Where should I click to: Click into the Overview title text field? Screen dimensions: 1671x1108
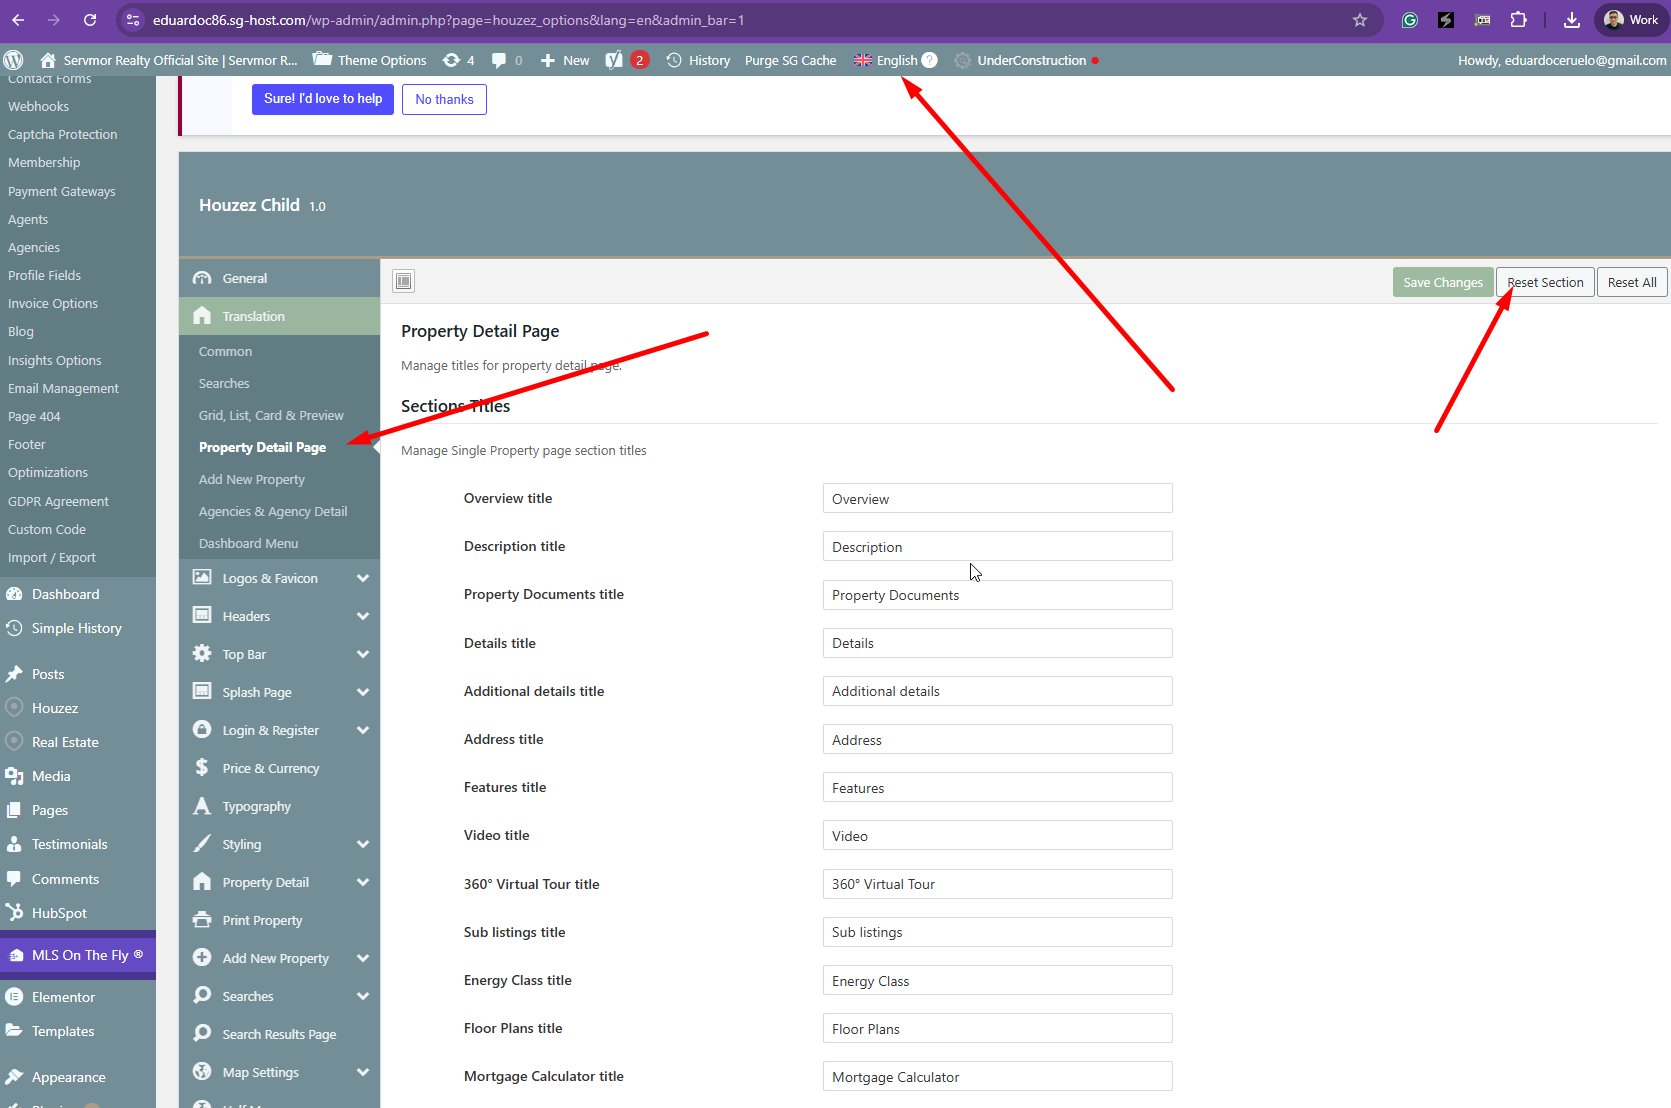[997, 499]
